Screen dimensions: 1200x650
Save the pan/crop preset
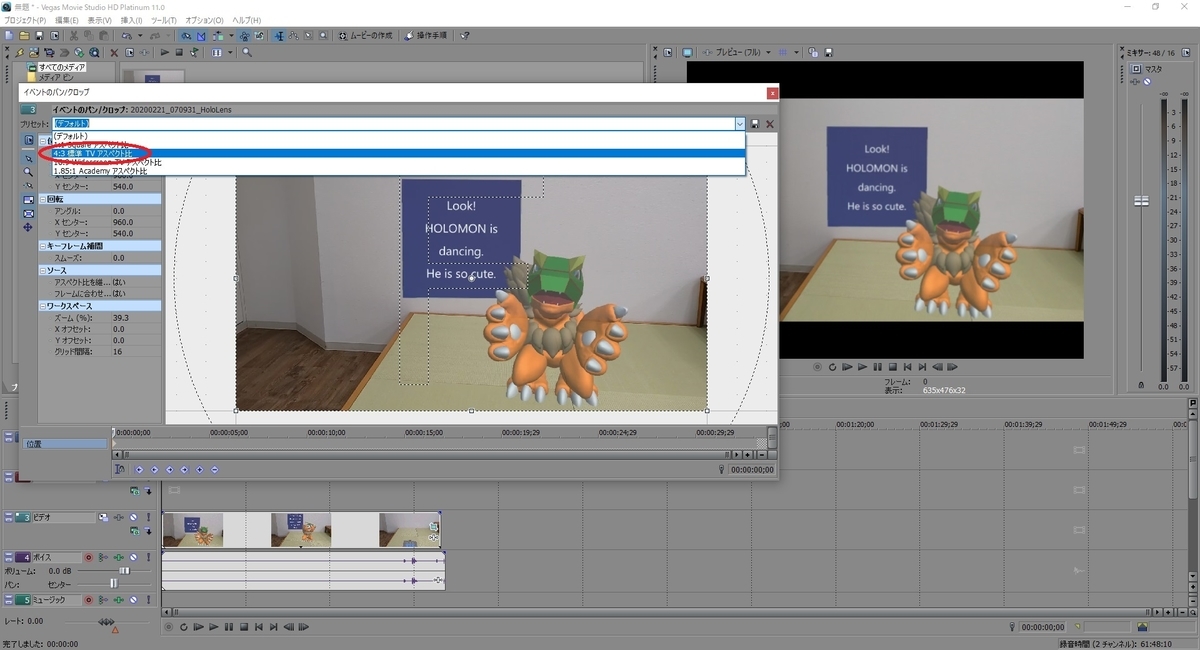[755, 123]
